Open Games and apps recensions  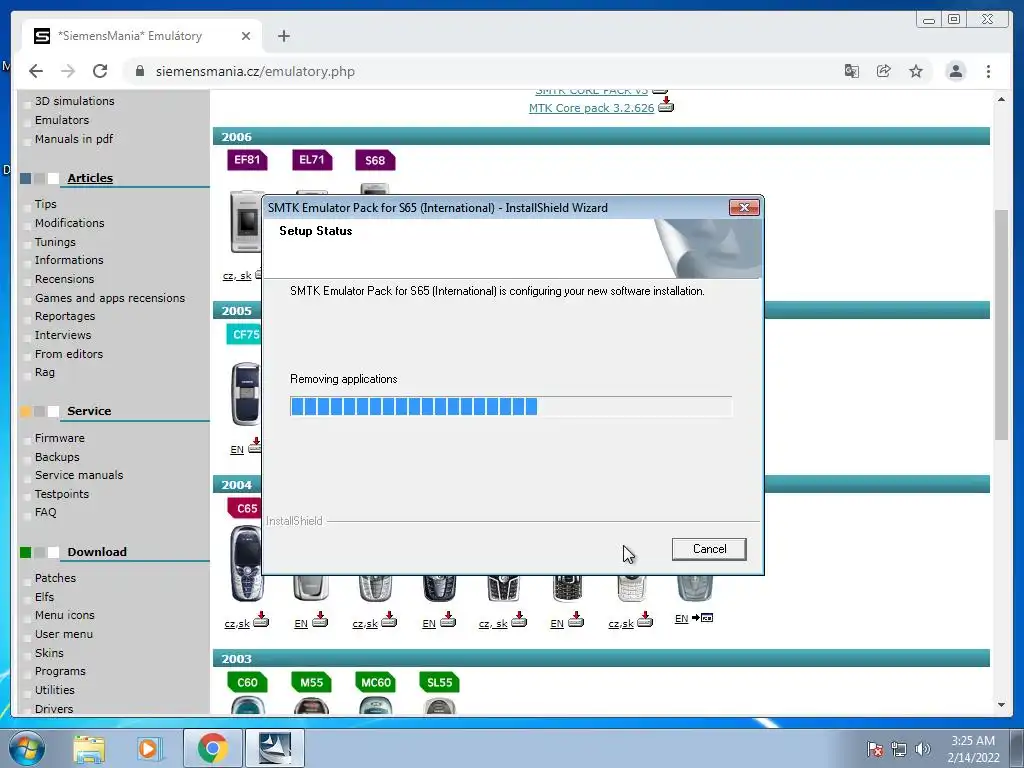110,298
